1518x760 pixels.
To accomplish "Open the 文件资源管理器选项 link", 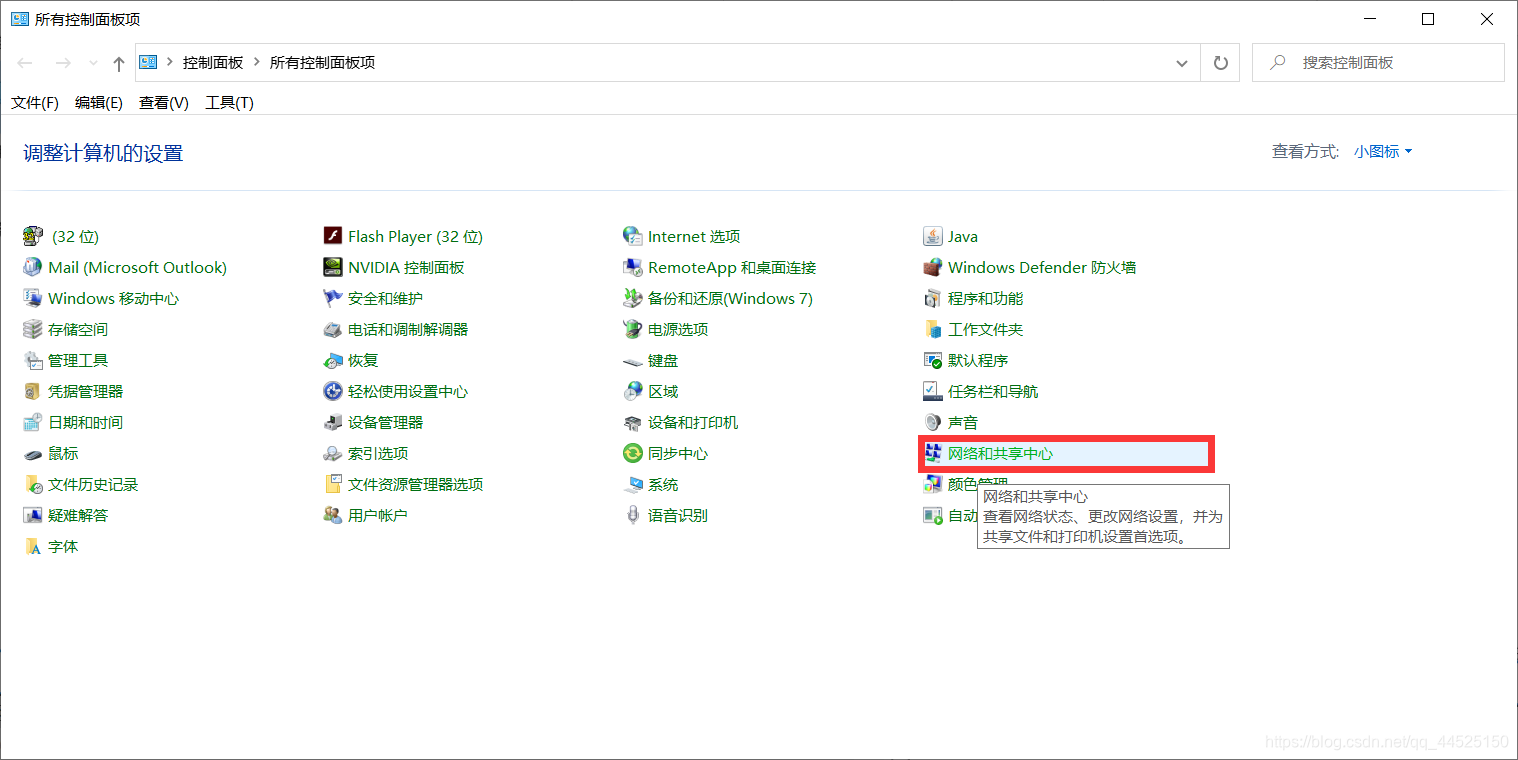I will 415,484.
